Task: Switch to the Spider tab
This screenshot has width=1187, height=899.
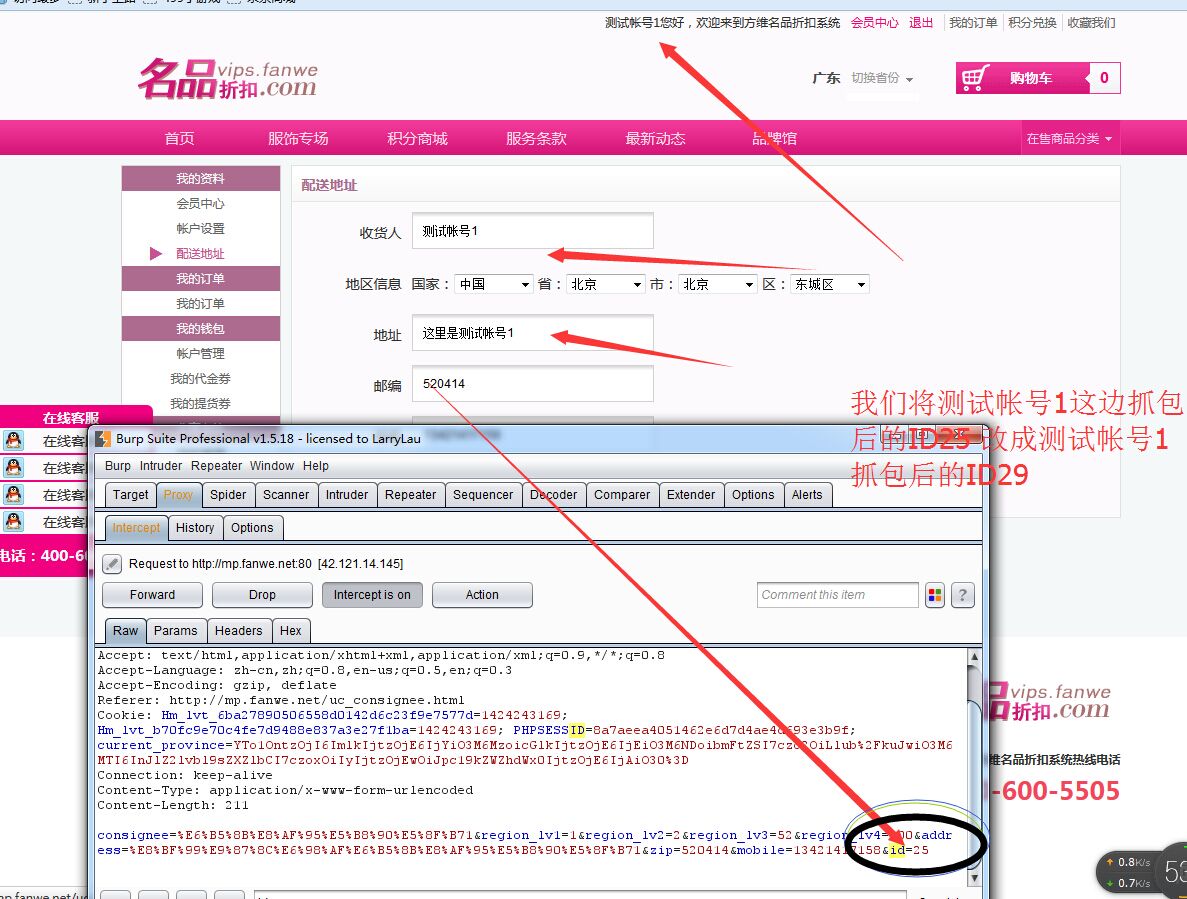Action: click(x=228, y=495)
